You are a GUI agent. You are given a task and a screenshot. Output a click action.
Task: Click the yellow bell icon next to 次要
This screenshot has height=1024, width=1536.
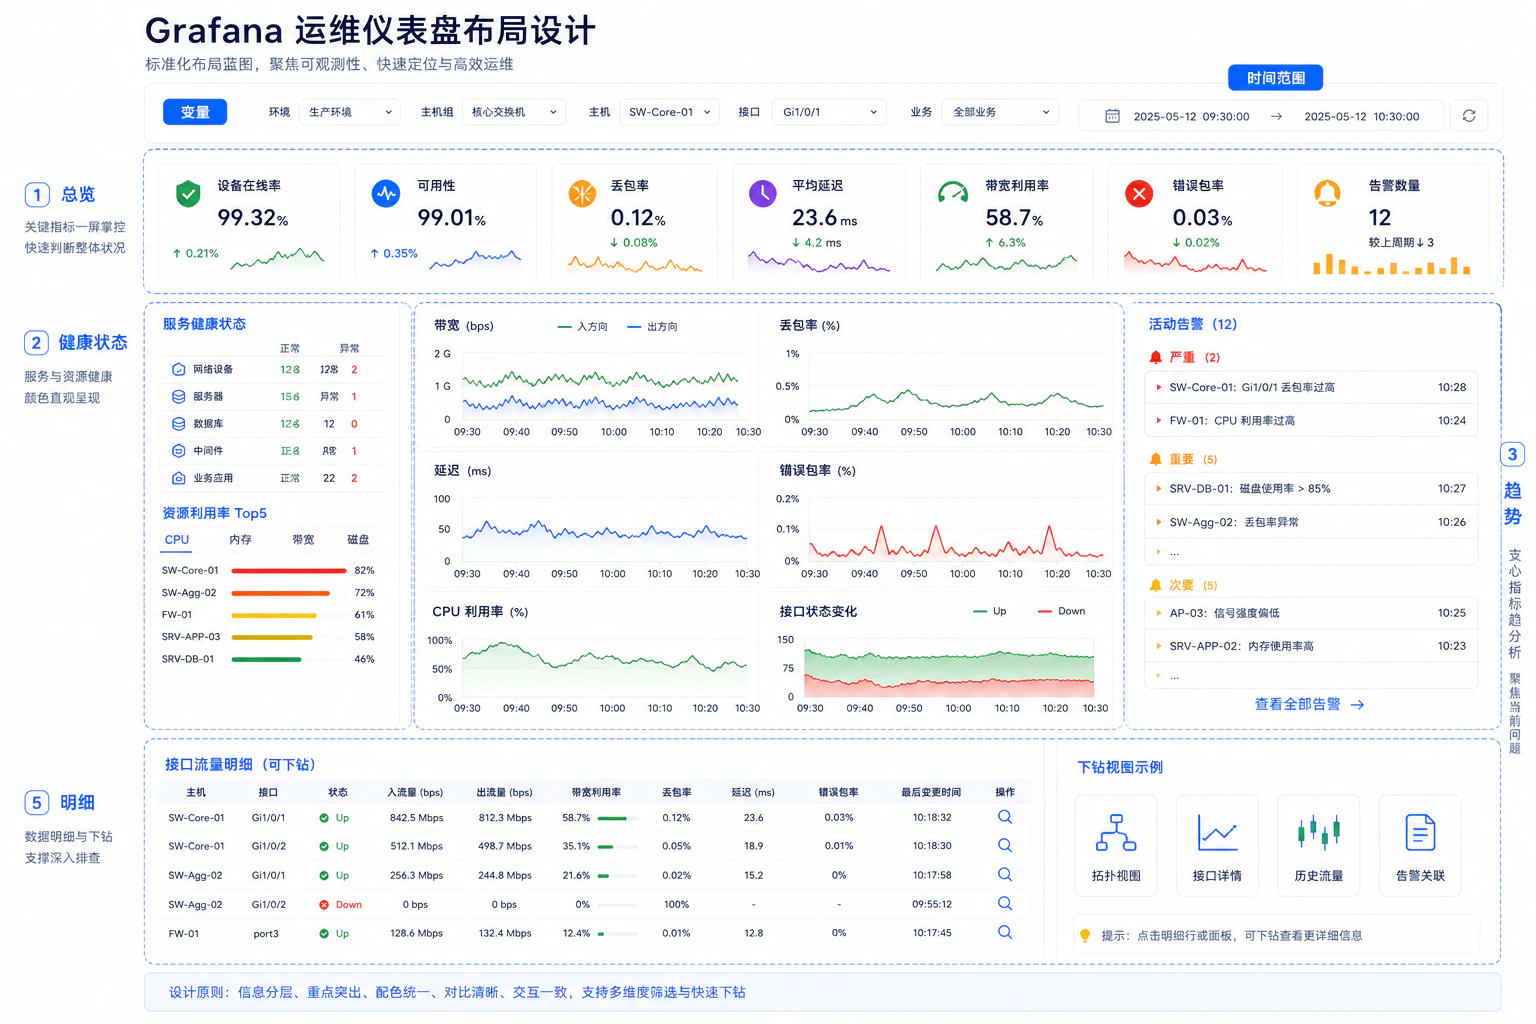click(x=1156, y=585)
